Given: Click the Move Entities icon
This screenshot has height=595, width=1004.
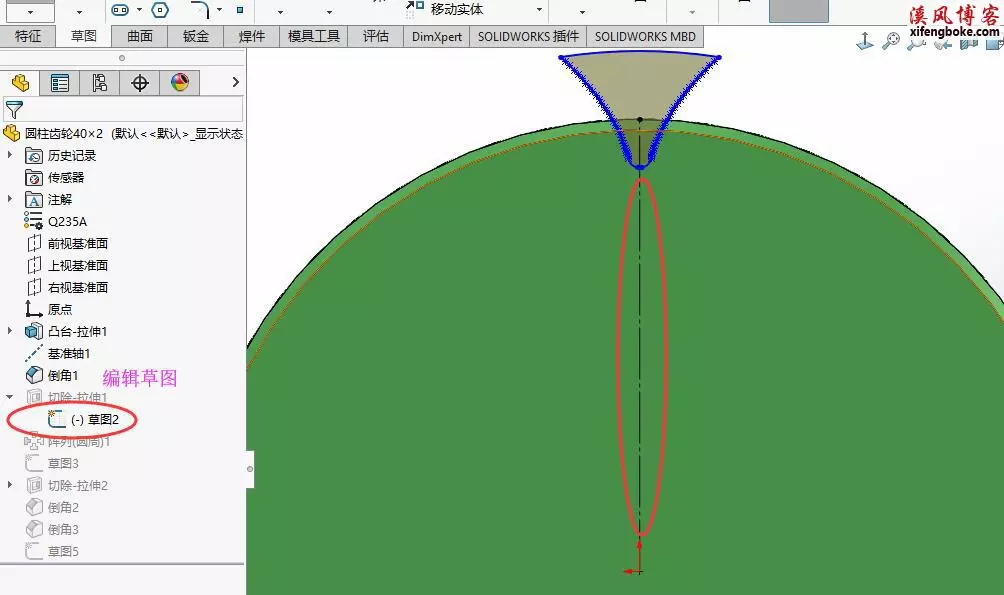Looking at the screenshot, I should click(415, 8).
